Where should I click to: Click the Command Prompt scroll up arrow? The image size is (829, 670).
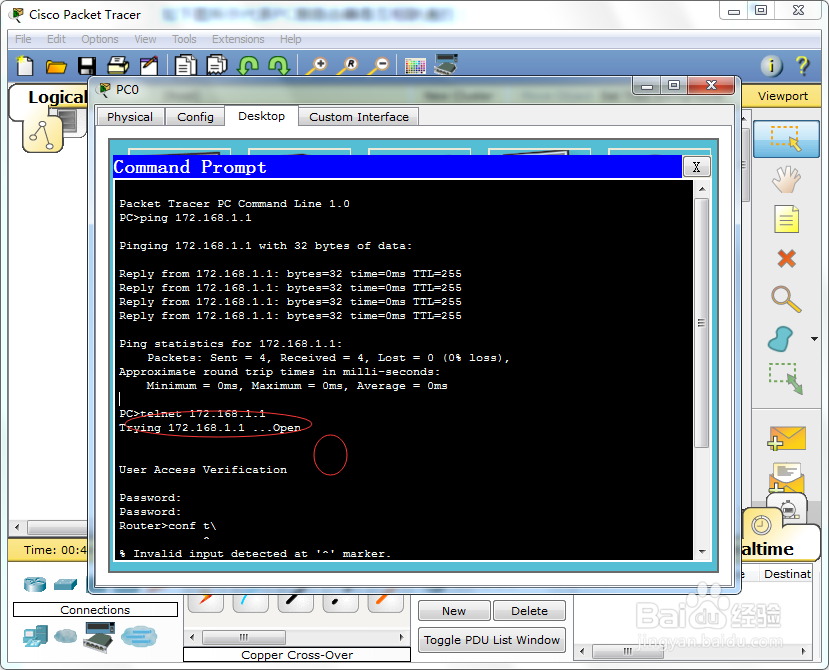pos(702,189)
